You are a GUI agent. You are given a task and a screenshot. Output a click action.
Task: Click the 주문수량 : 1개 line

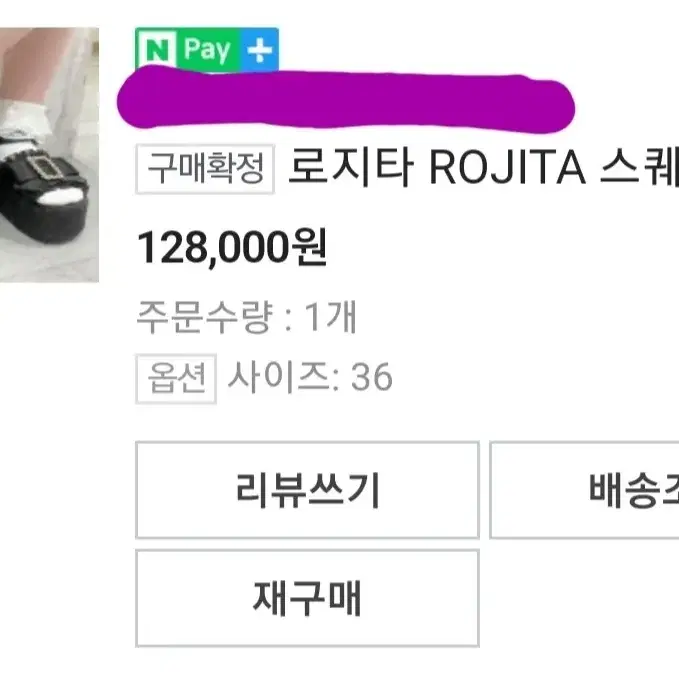(x=246, y=317)
